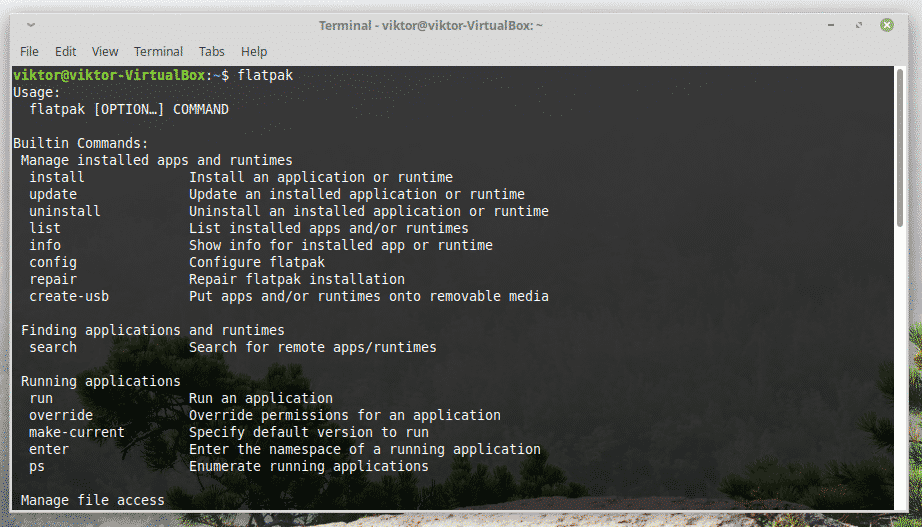Click the 'flatpak' command typed at the prompt
The image size is (922, 527).
click(265, 75)
